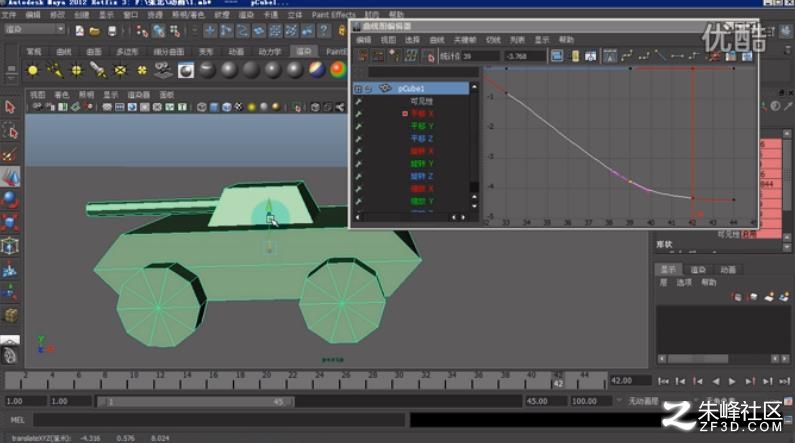Image resolution: width=795 pixels, height=443 pixels.
Task: Click shelf tab options at shelf left edge
Action: tap(11, 70)
